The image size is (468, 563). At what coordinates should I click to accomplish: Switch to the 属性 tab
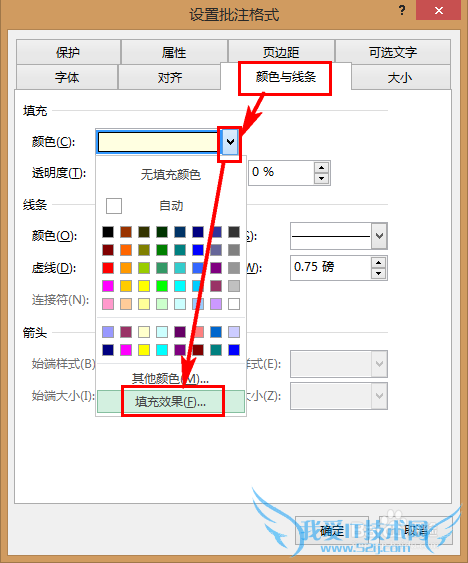[x=174, y=52]
